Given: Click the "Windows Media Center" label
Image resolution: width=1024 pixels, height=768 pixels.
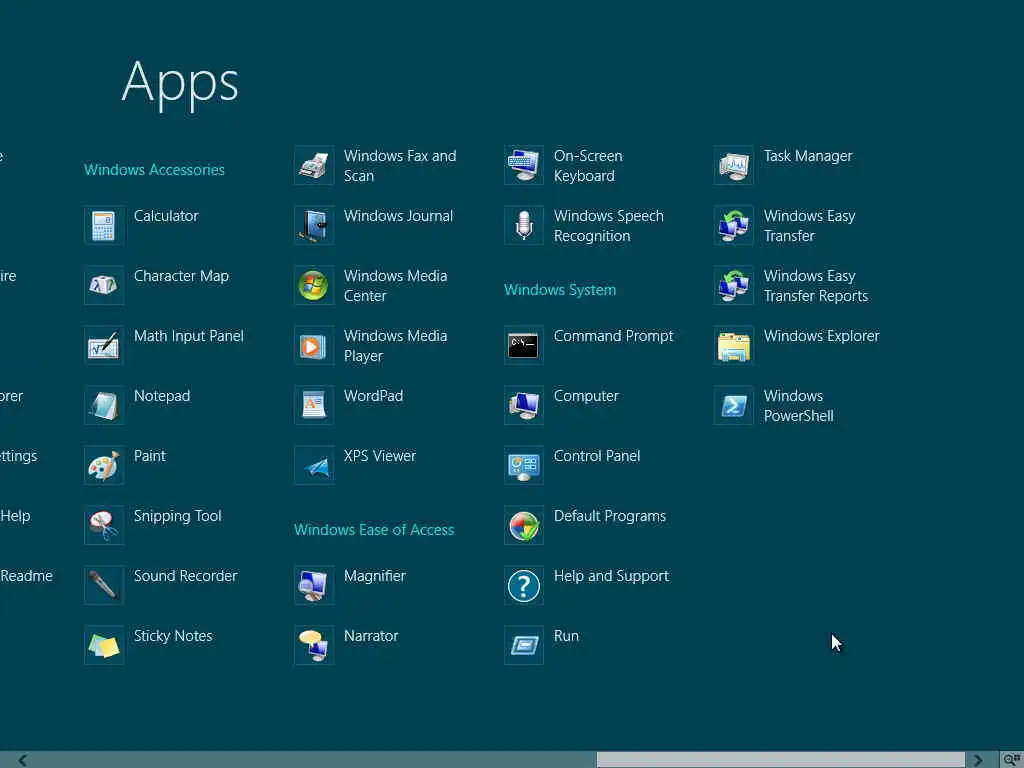Looking at the screenshot, I should (x=396, y=286).
